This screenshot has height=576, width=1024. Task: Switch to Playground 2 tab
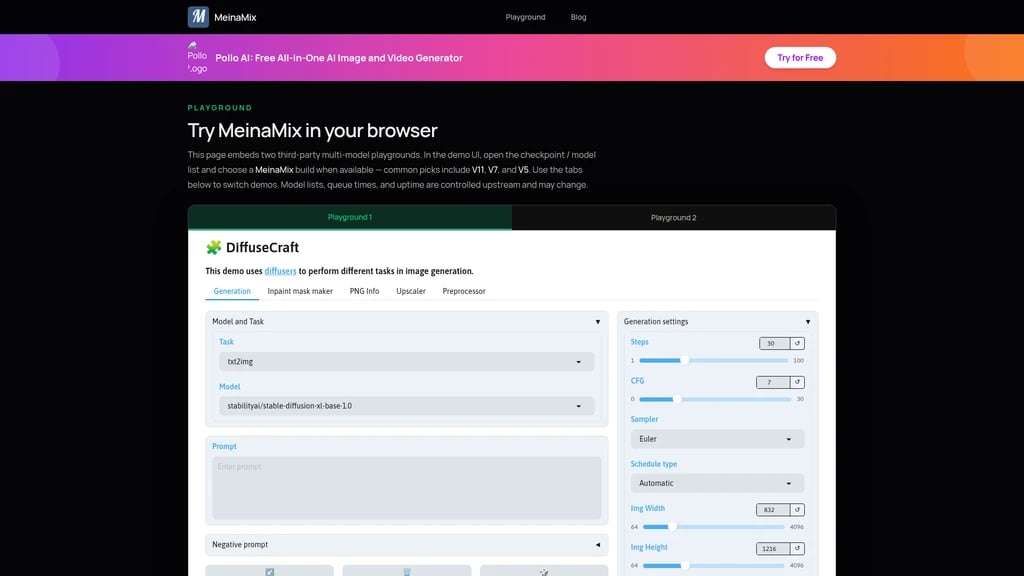point(673,217)
